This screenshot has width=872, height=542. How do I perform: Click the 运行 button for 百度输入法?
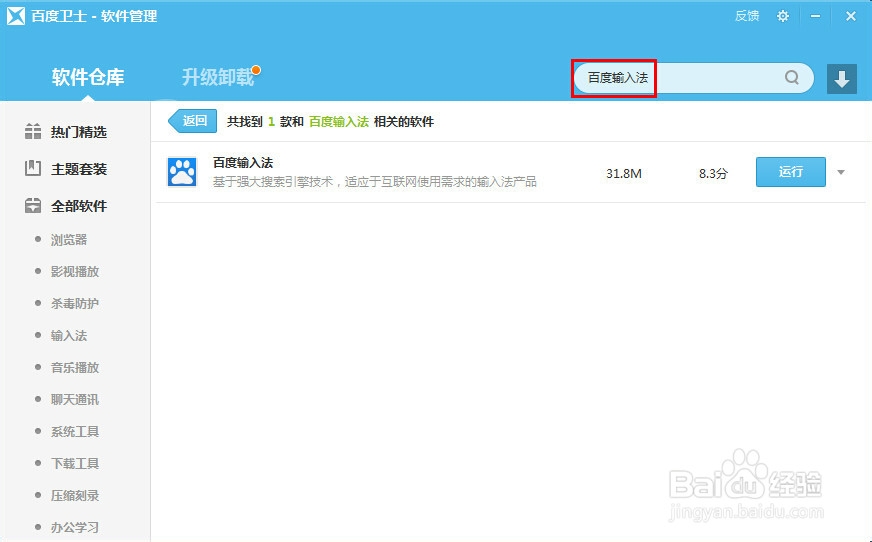point(790,172)
